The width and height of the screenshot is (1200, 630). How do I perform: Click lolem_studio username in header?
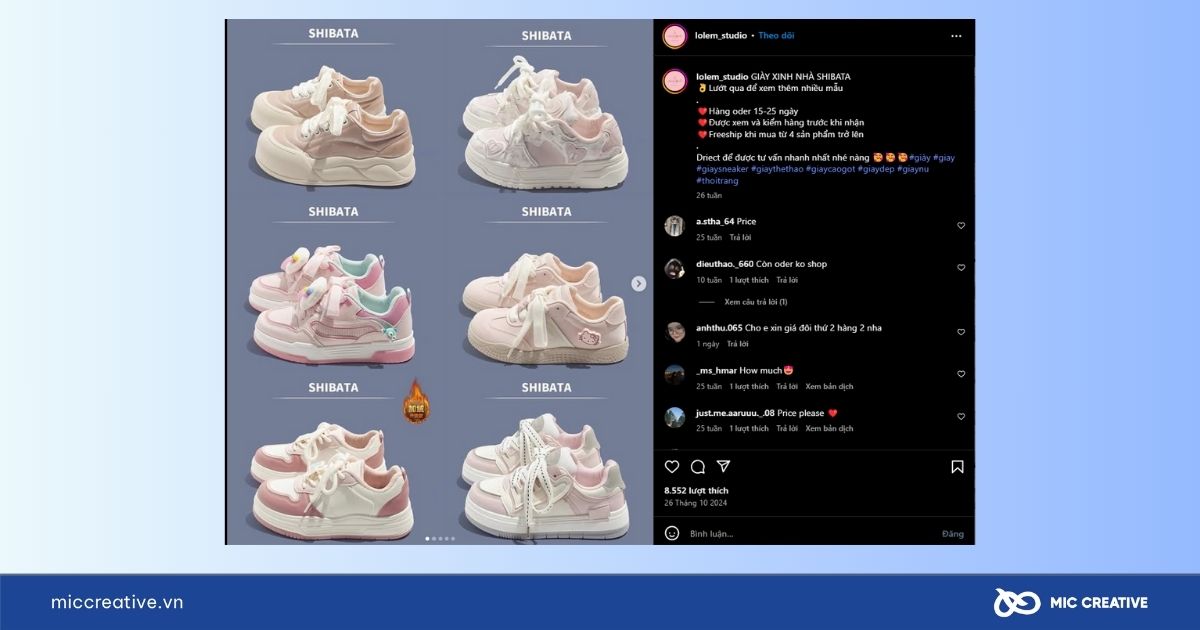[721, 36]
